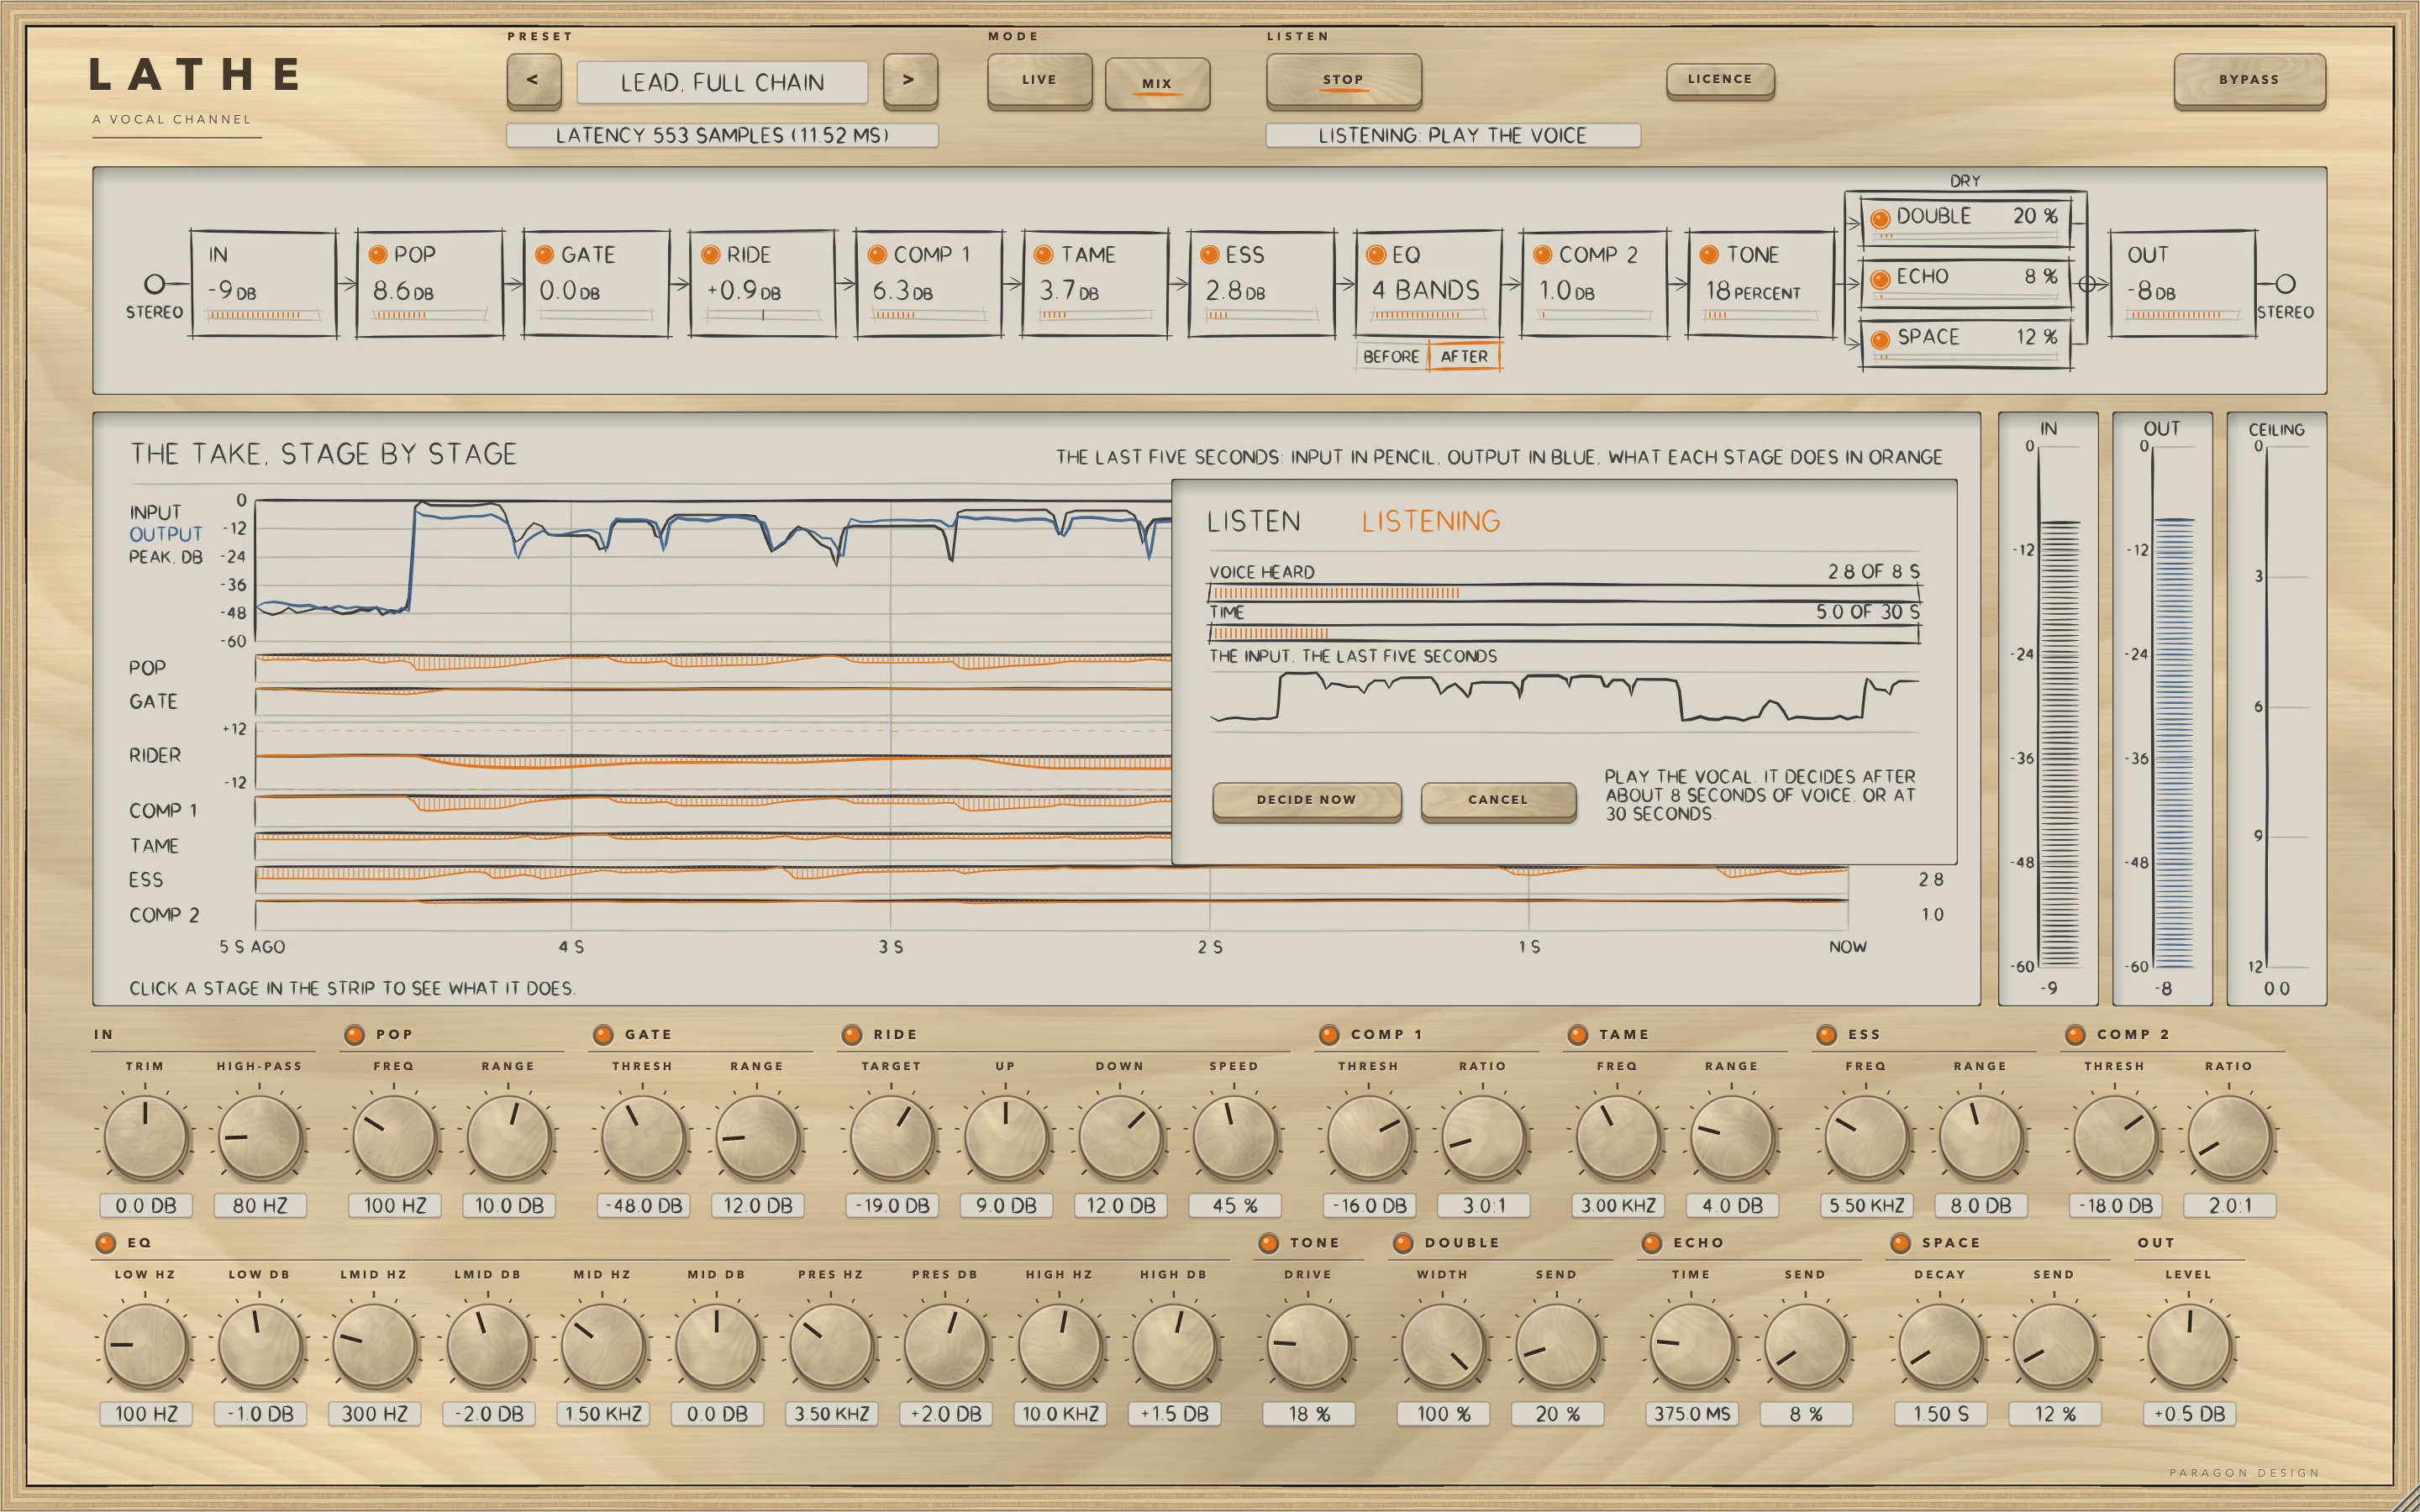Switch mode to LIVE

coord(1039,80)
